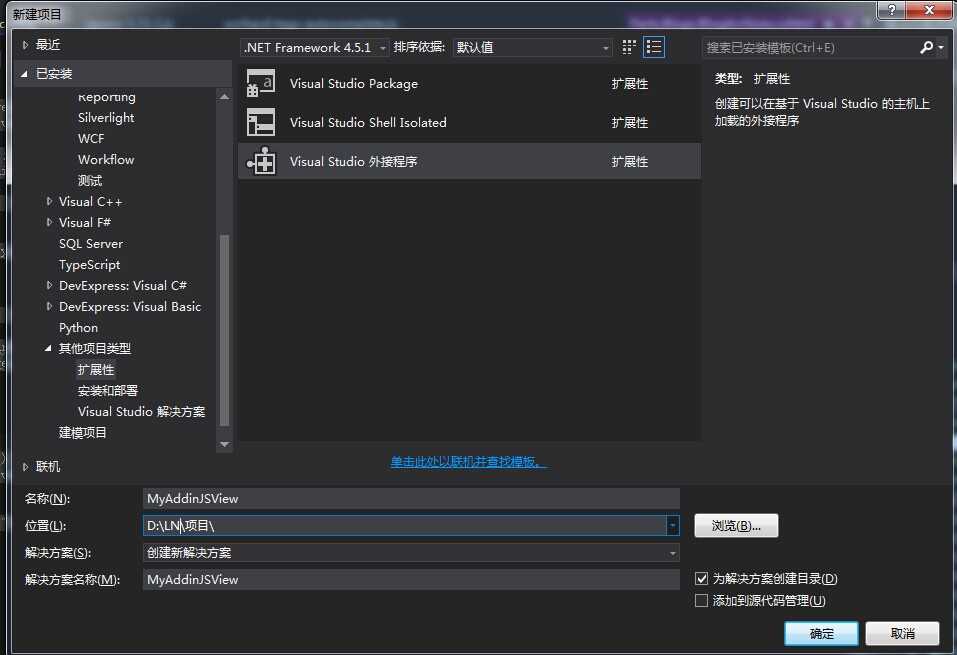Viewport: 957px width, 655px height.
Task: Click the tree scrollbar down arrow
Action: pos(224,444)
